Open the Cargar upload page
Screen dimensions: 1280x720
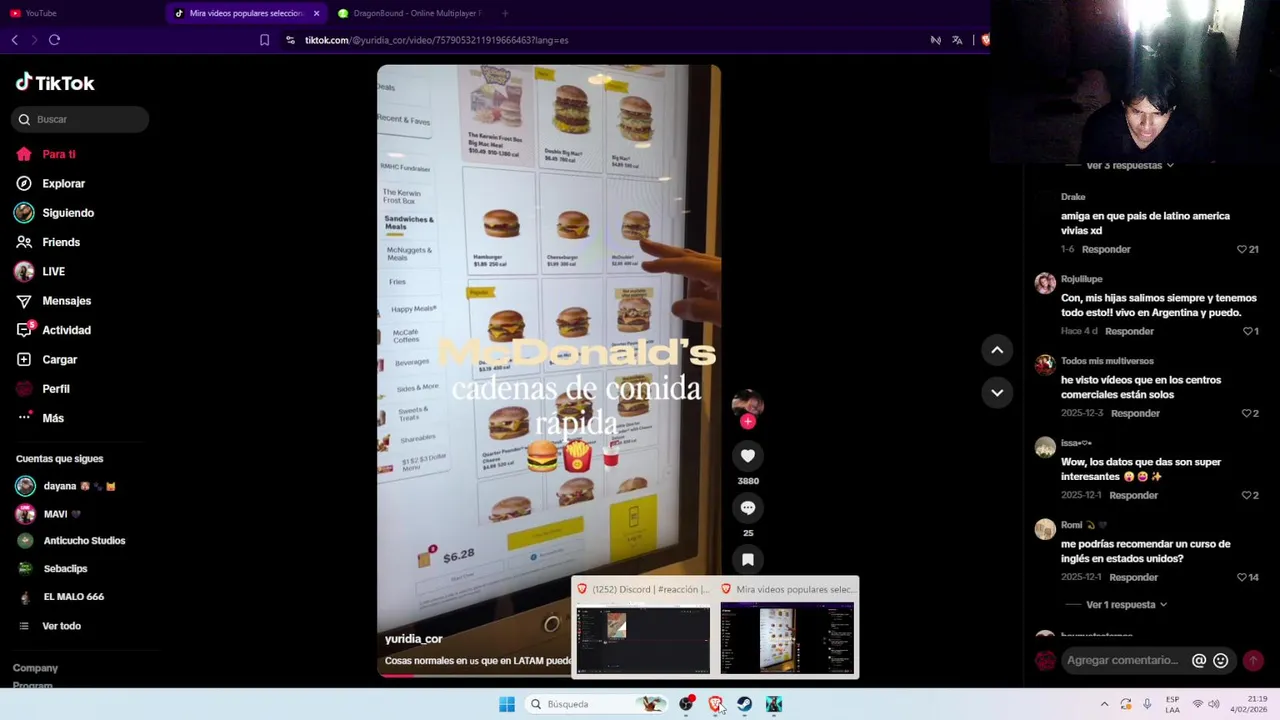point(46,359)
